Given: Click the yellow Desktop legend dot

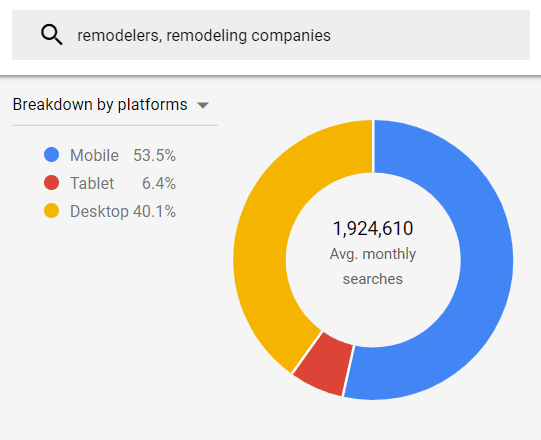Looking at the screenshot, I should [51, 211].
